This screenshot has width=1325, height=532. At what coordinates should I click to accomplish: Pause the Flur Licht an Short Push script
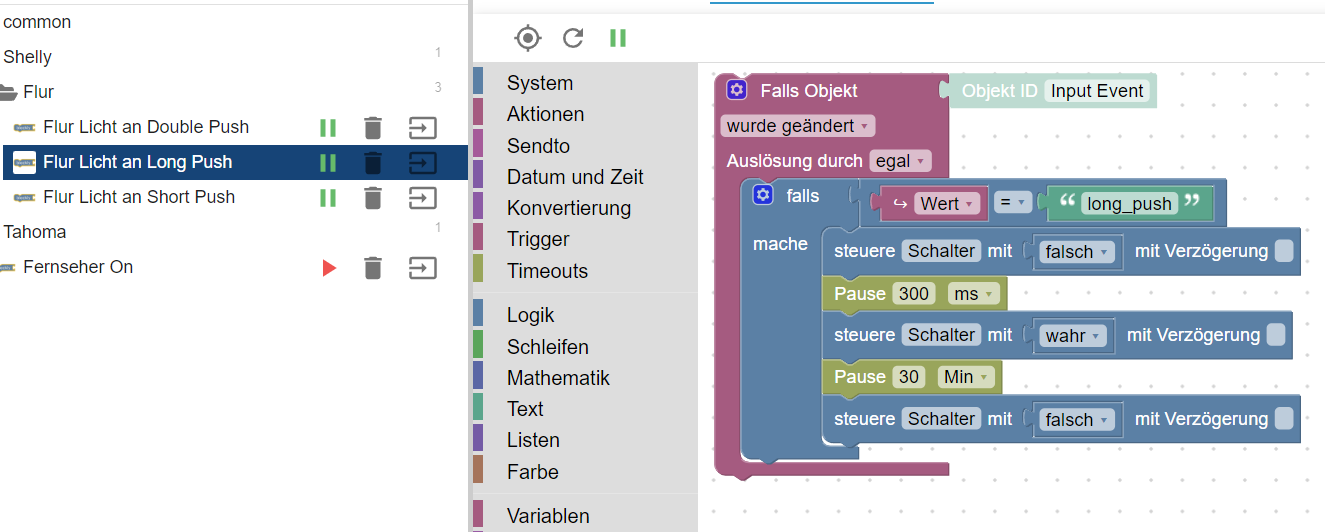[327, 198]
